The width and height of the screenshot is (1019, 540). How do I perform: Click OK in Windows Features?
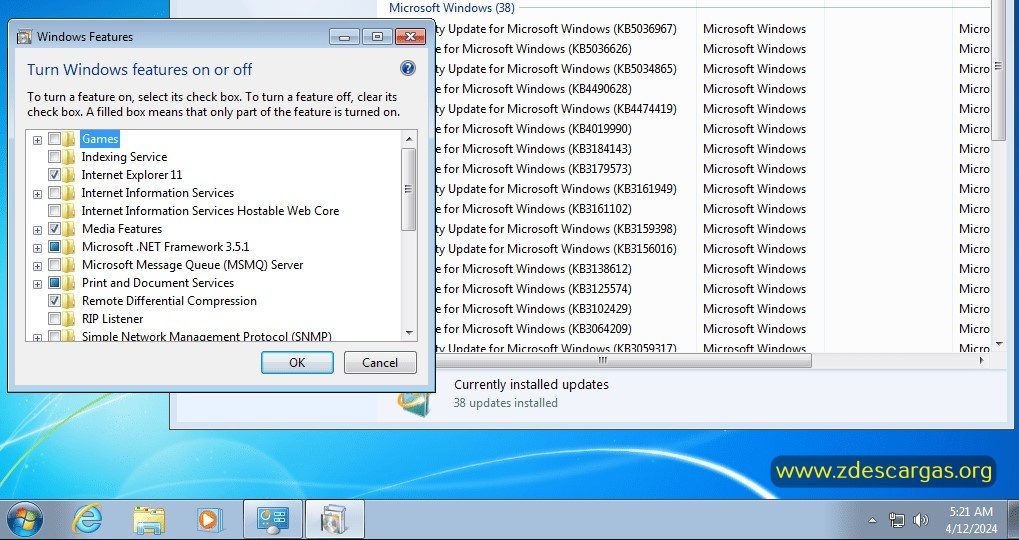click(297, 363)
